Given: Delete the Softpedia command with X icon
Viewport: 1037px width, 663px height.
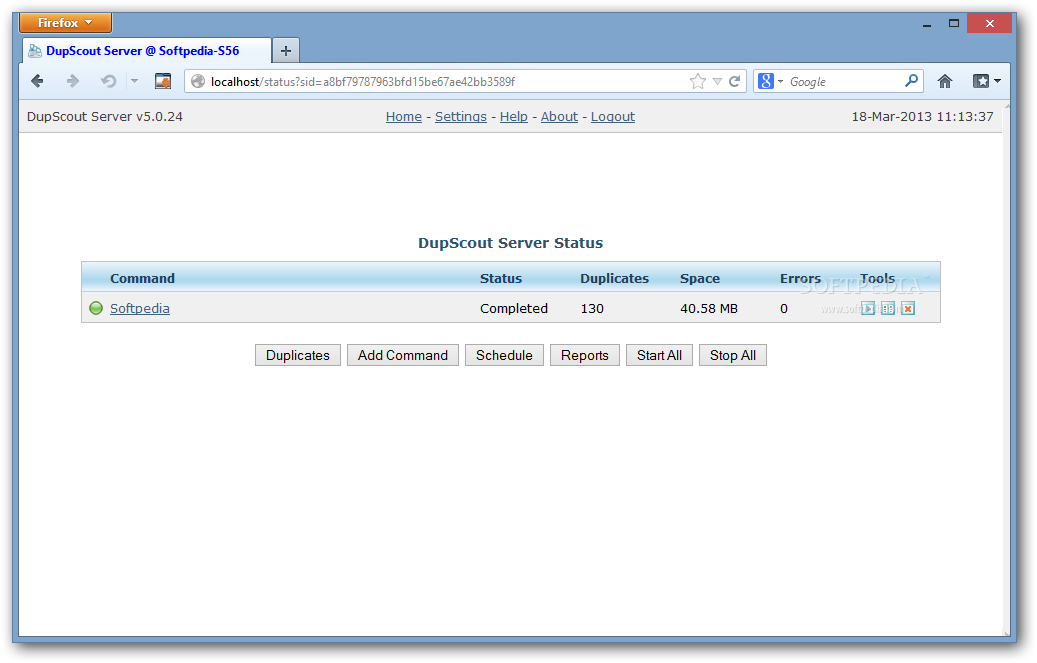Looking at the screenshot, I should click(x=908, y=308).
